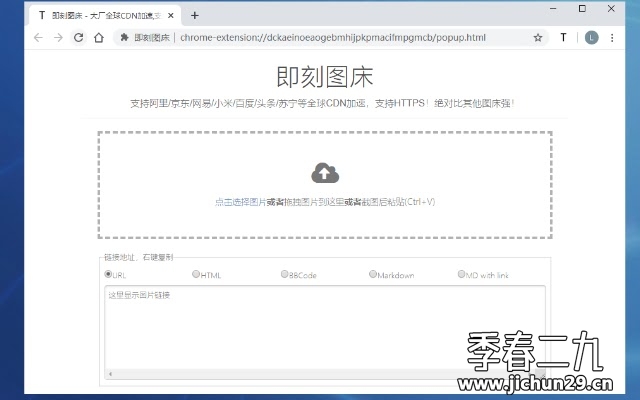Screen dimensions: 640x400
Task: Select the Markdown link format radio
Action: tap(373, 274)
